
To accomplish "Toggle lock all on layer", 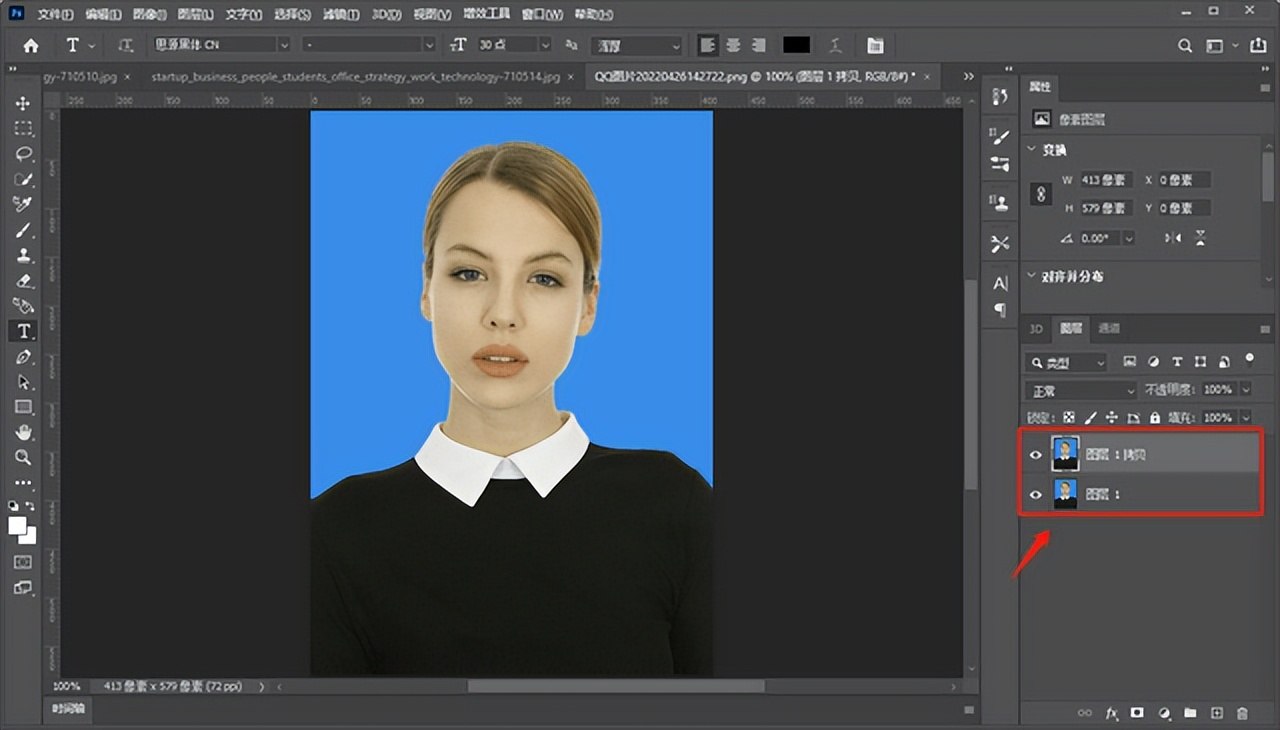I will click(1155, 417).
